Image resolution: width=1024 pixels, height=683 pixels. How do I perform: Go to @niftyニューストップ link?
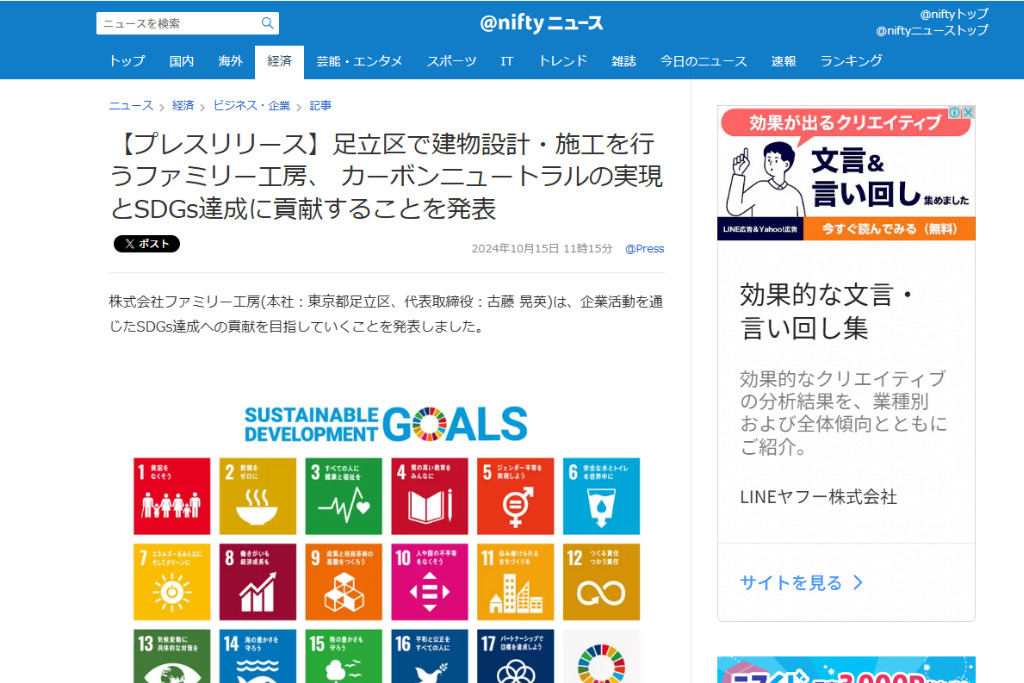(x=932, y=30)
